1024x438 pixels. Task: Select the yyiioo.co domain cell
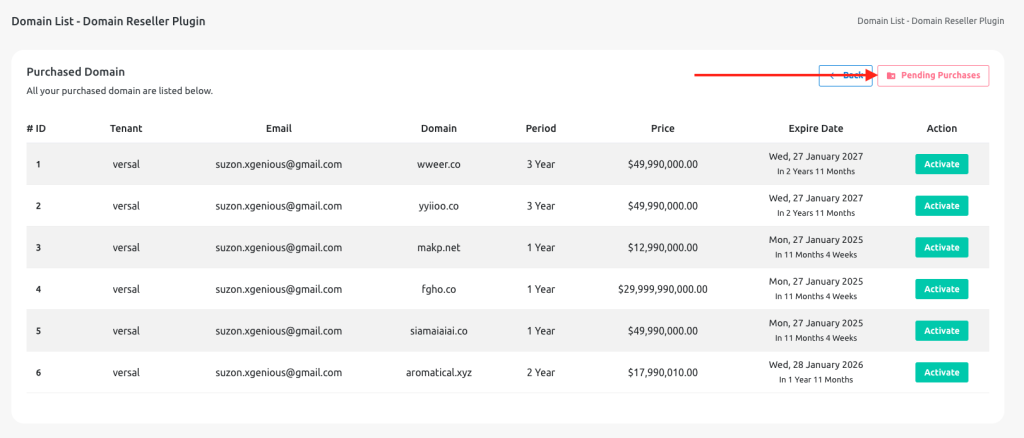pyautogui.click(x=439, y=206)
